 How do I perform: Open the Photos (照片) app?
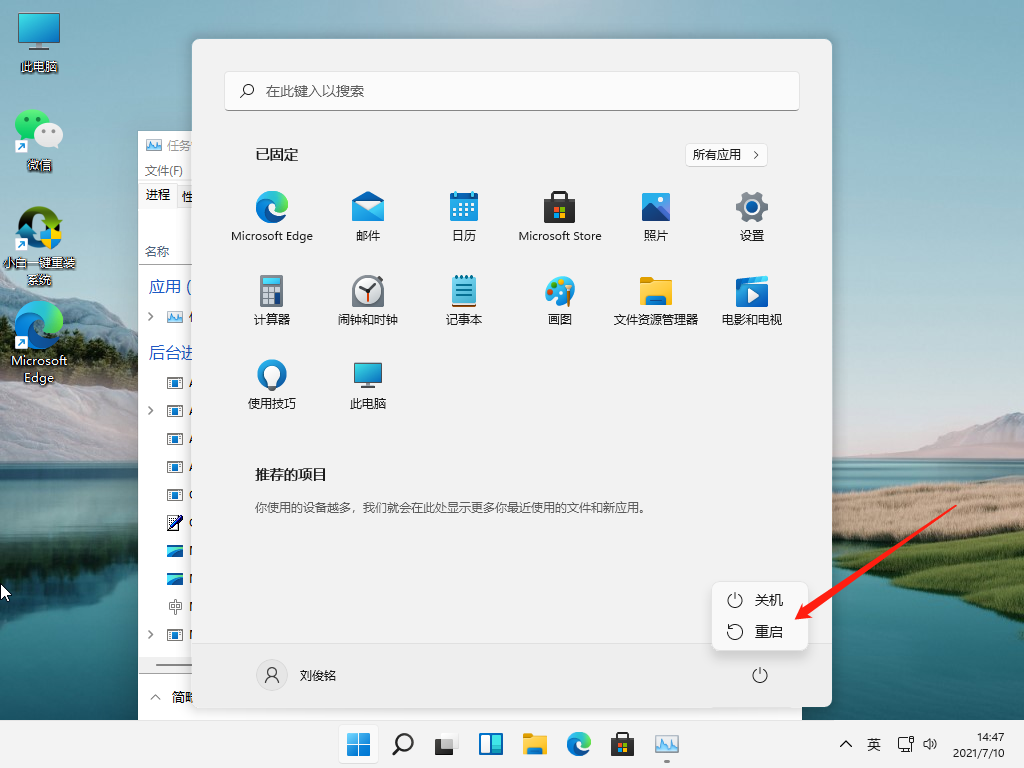click(x=656, y=216)
